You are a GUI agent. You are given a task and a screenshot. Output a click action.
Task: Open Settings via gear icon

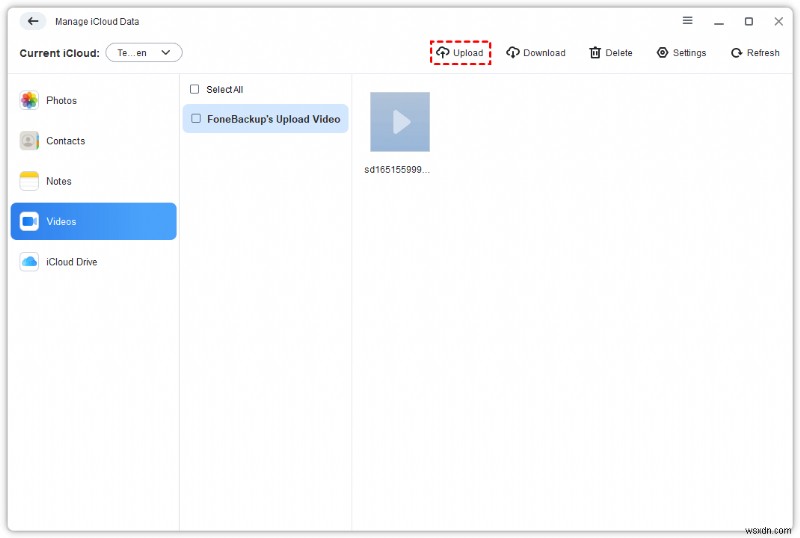(x=662, y=53)
